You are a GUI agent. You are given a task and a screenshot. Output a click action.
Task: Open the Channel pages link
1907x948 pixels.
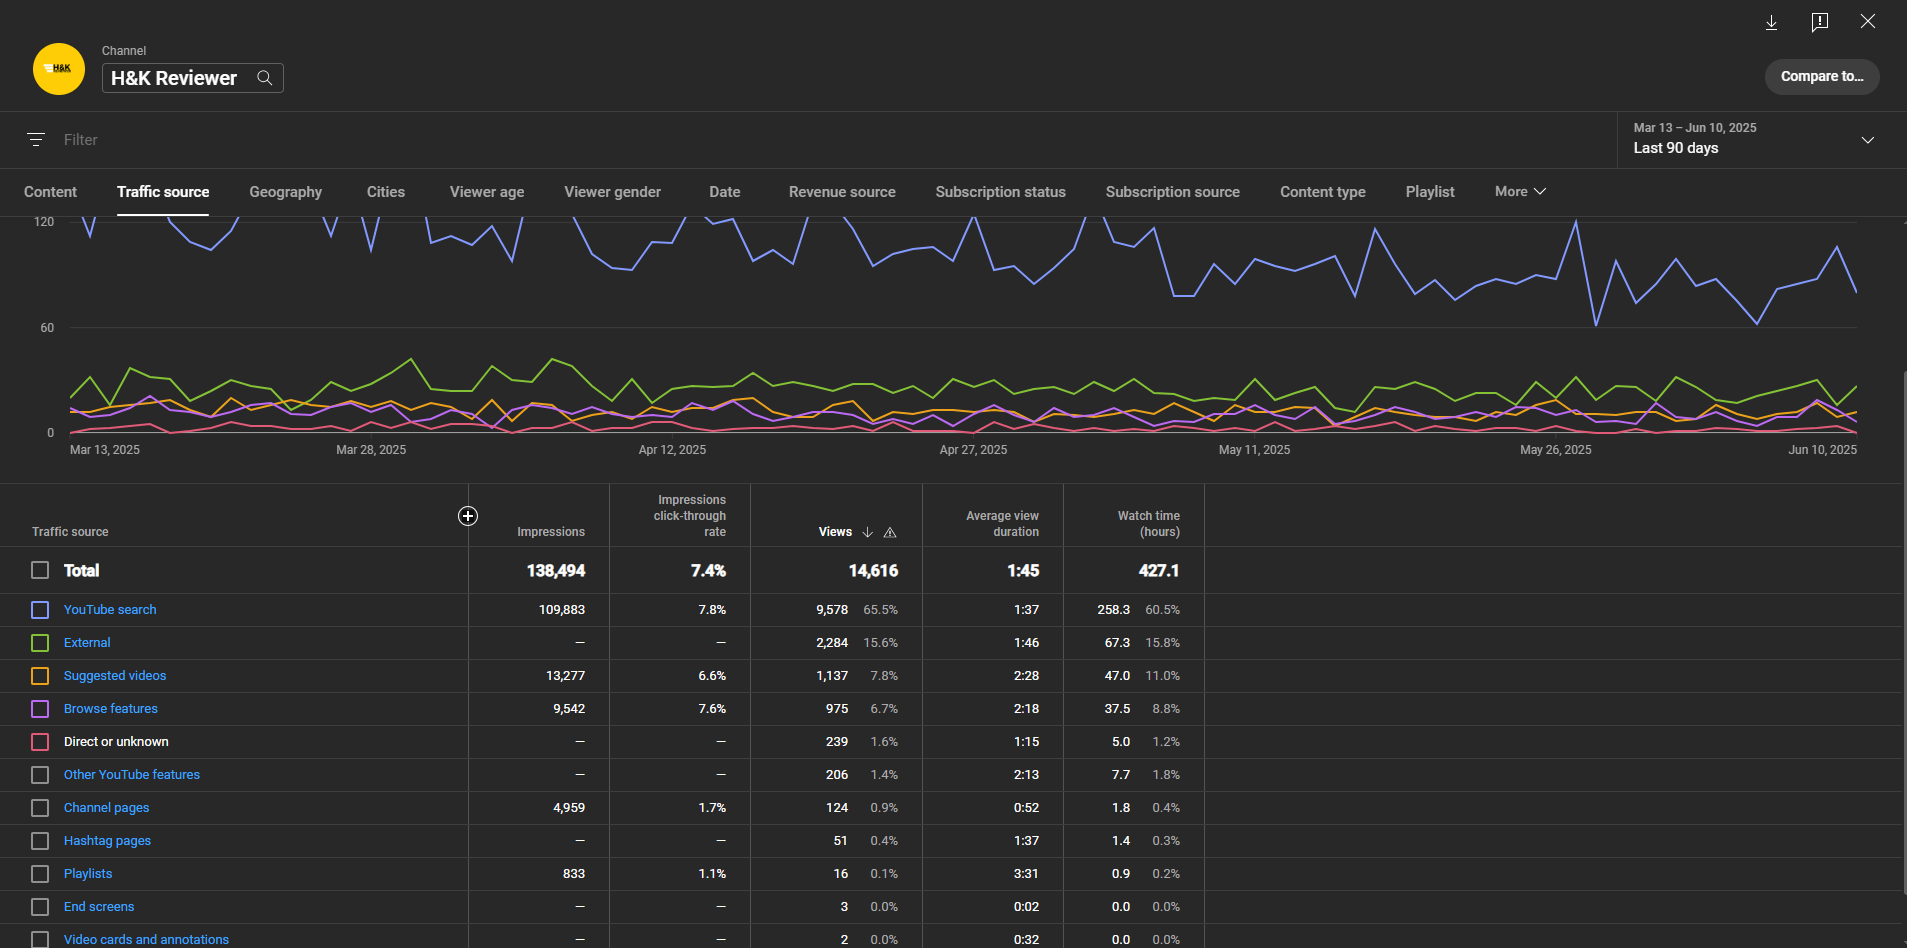click(107, 808)
